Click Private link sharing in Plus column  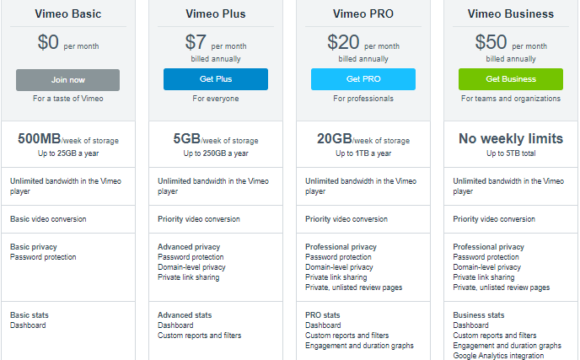188,277
